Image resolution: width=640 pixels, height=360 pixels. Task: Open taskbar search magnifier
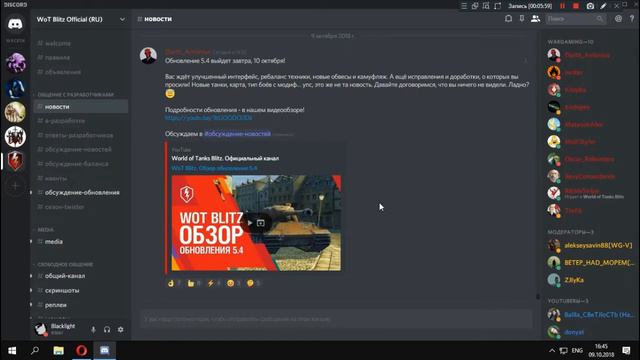pos(35,351)
